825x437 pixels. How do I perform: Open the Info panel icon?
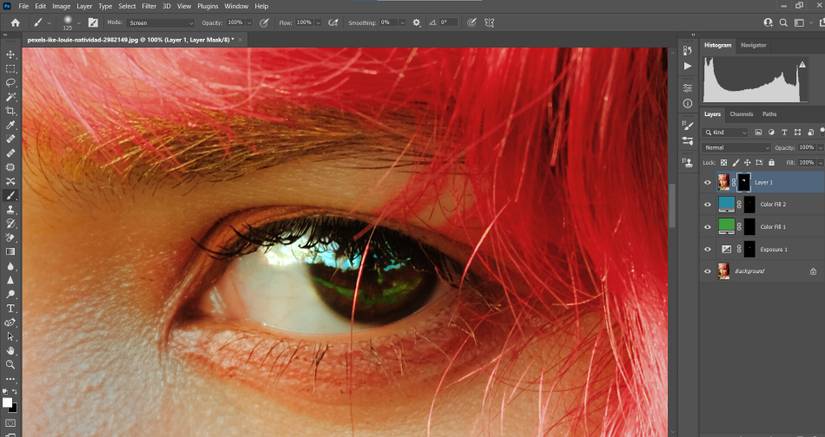687,104
